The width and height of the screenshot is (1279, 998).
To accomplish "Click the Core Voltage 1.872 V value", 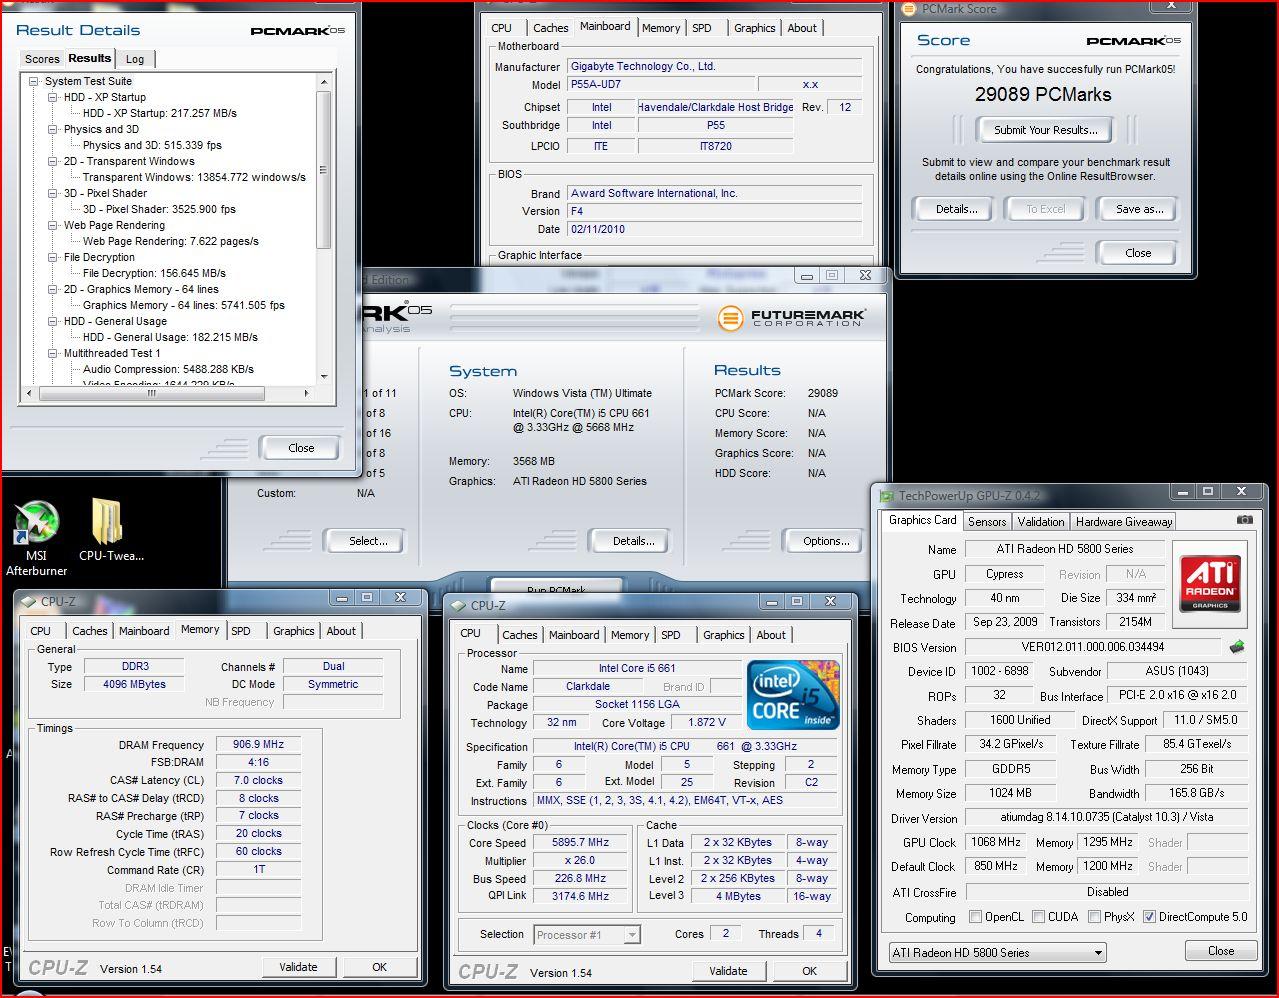I will 707,722.
